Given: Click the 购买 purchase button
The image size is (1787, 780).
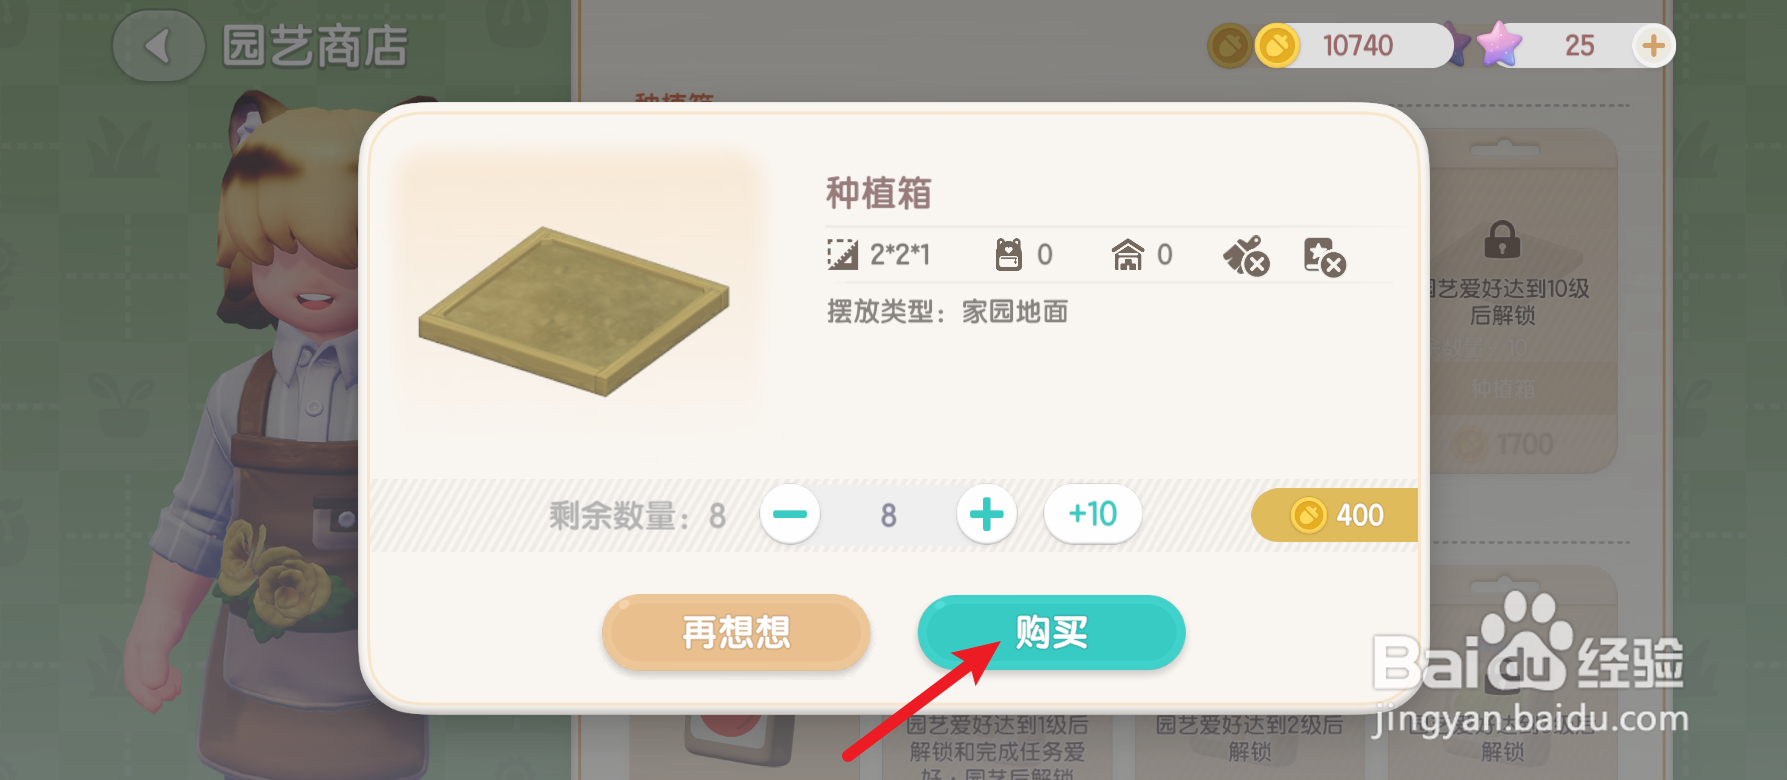Looking at the screenshot, I should pos(1052,632).
